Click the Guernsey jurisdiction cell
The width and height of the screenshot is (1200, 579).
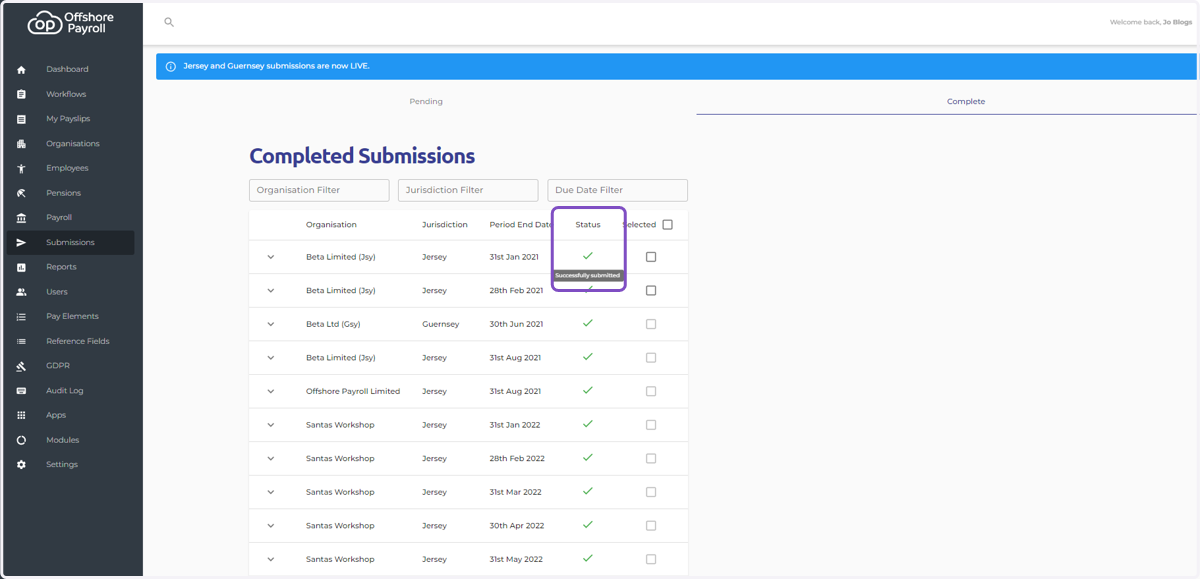pos(441,324)
